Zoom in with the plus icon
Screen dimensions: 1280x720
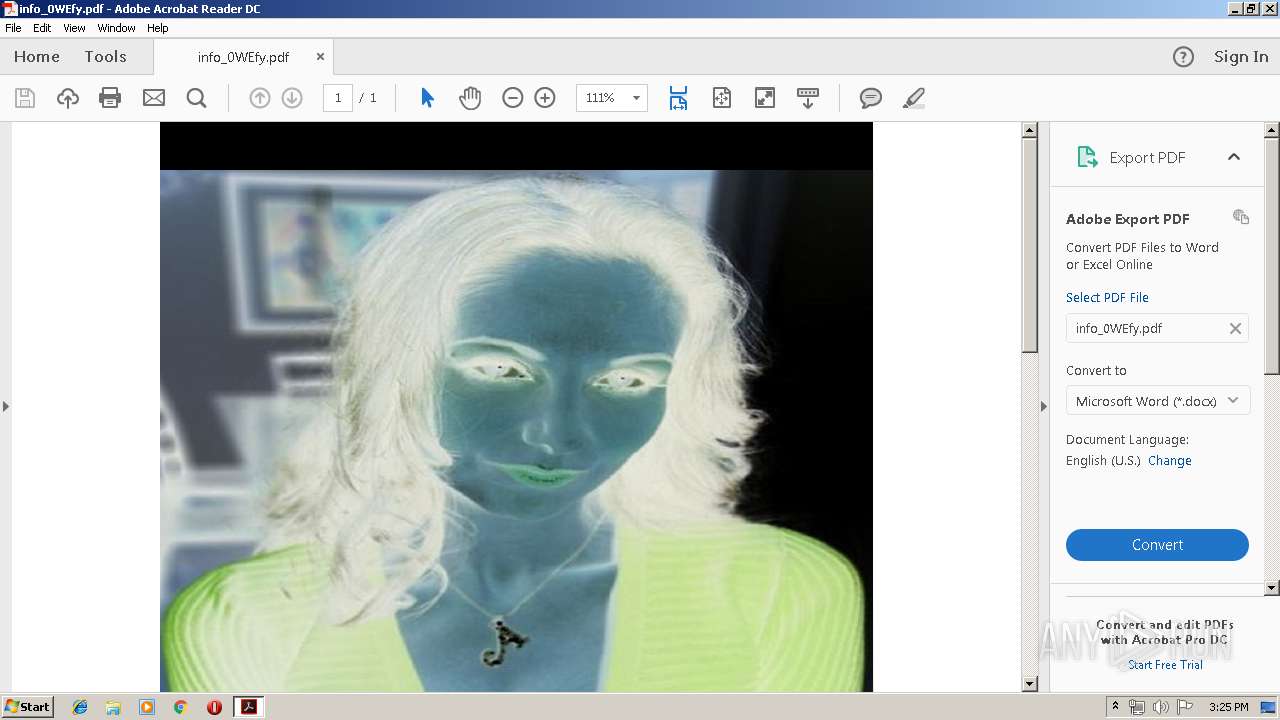(545, 98)
